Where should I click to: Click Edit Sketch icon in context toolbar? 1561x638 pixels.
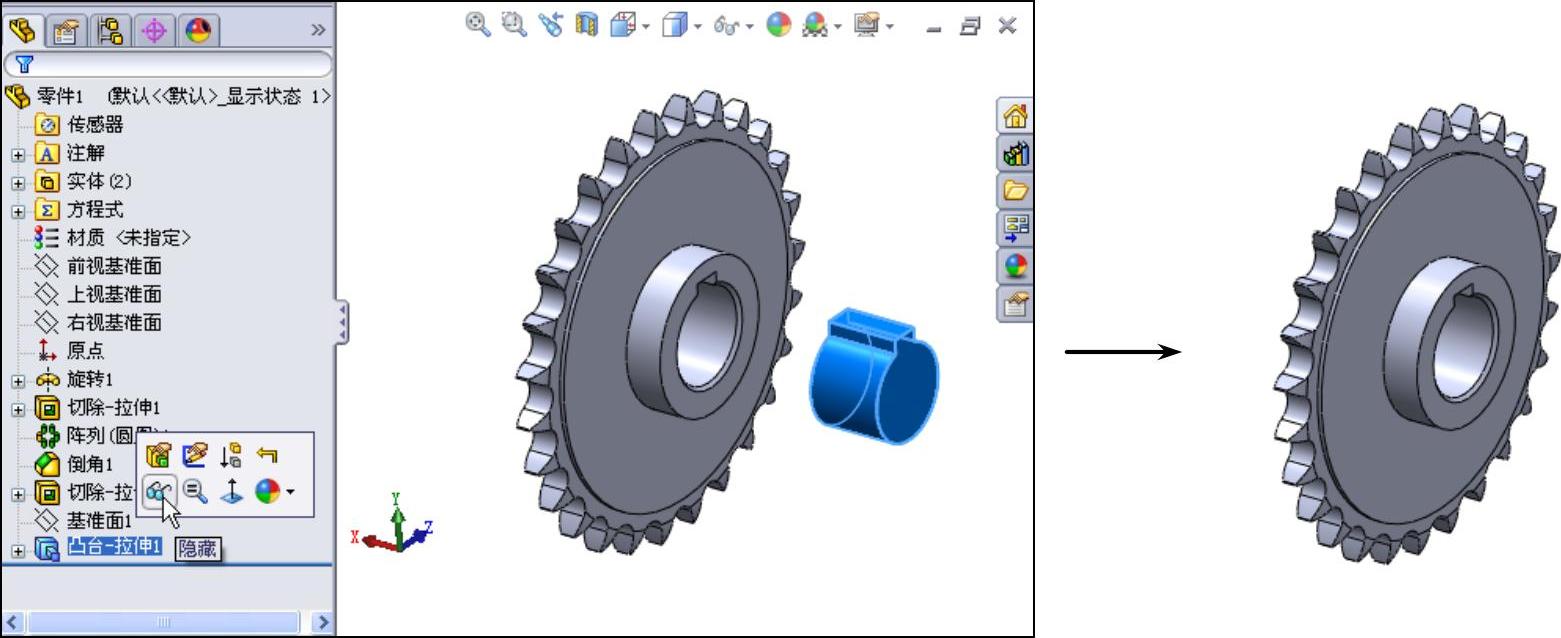pyautogui.click(x=194, y=456)
